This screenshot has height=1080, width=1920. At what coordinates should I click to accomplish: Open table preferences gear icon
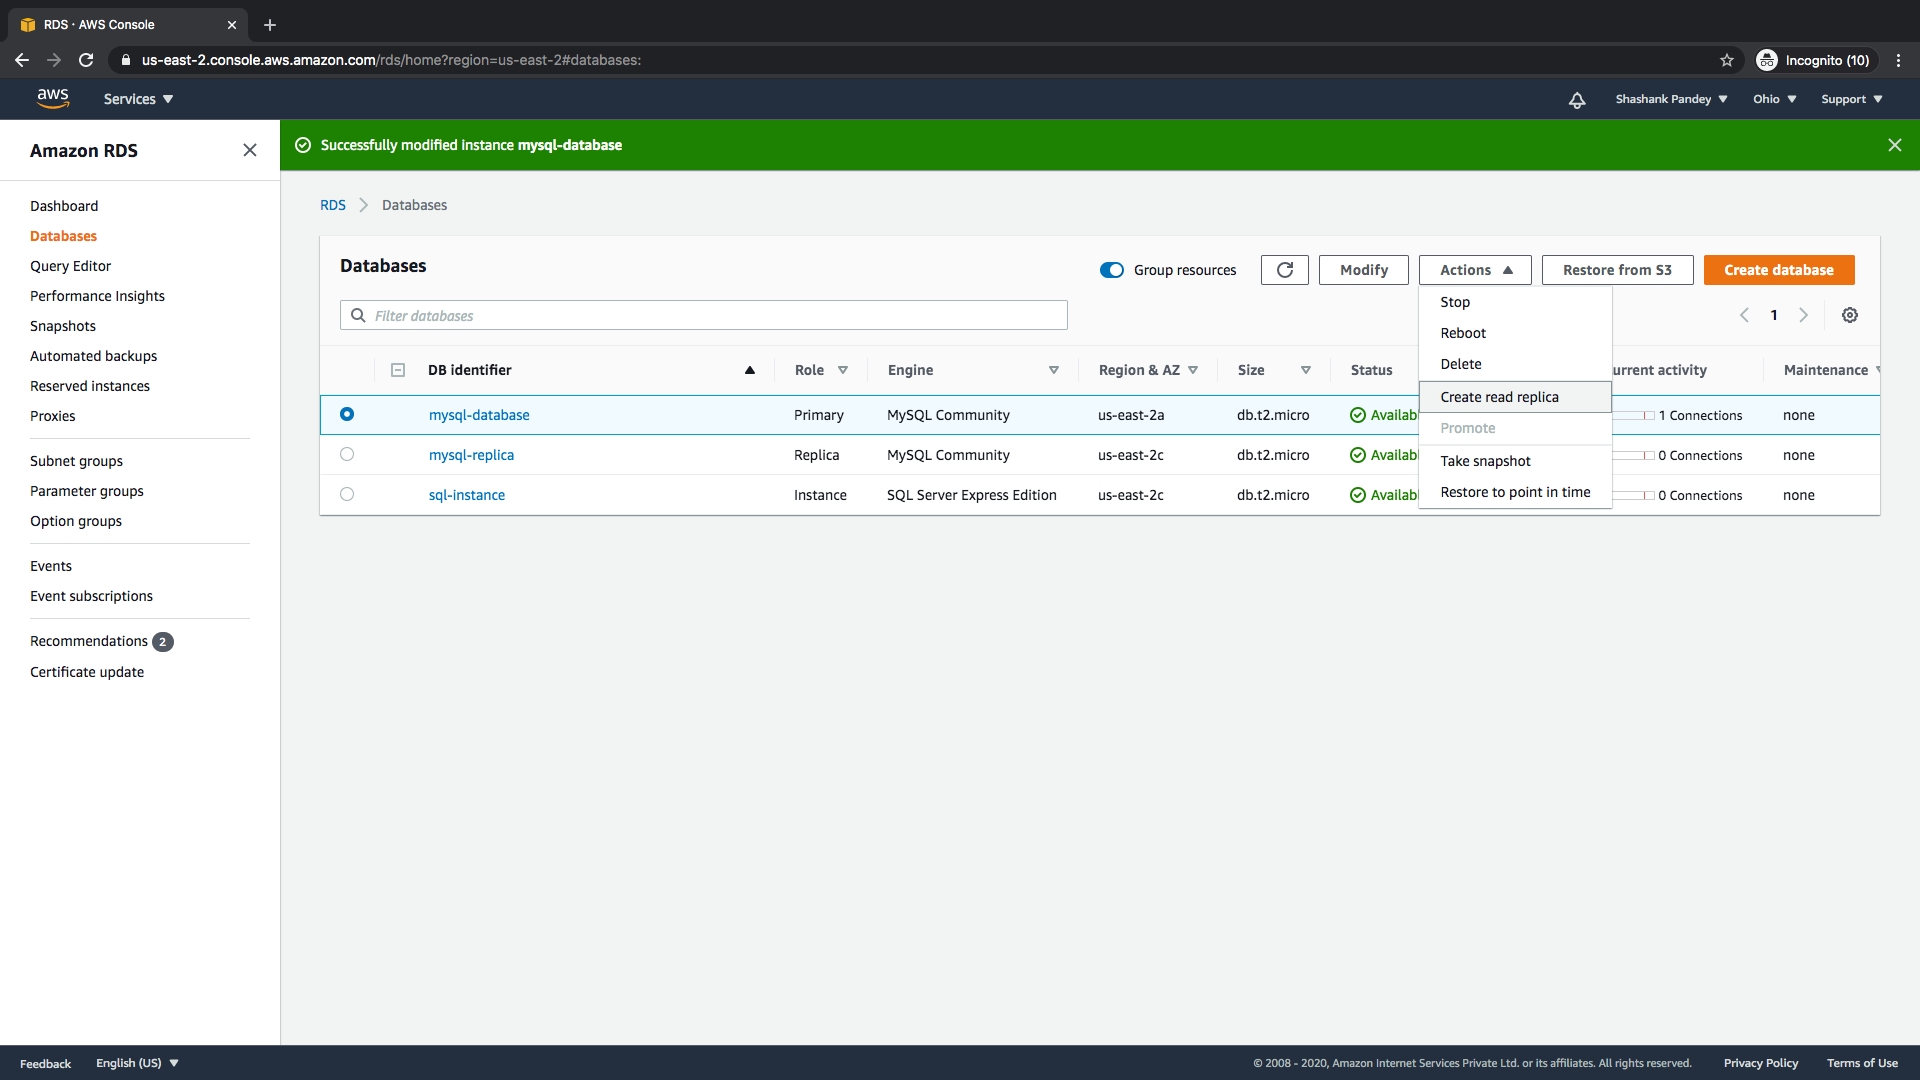point(1850,315)
